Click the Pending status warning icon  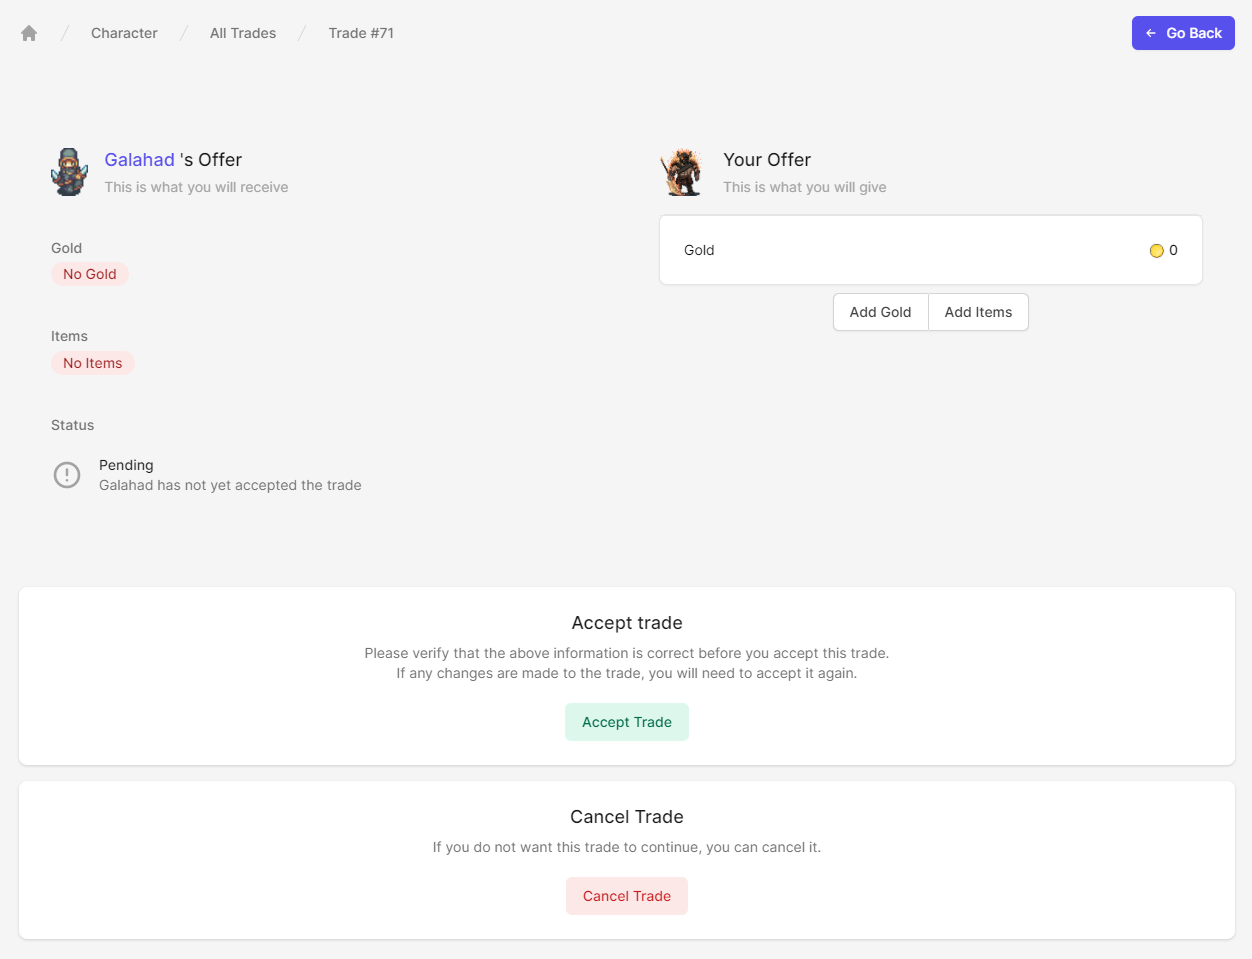(67, 475)
